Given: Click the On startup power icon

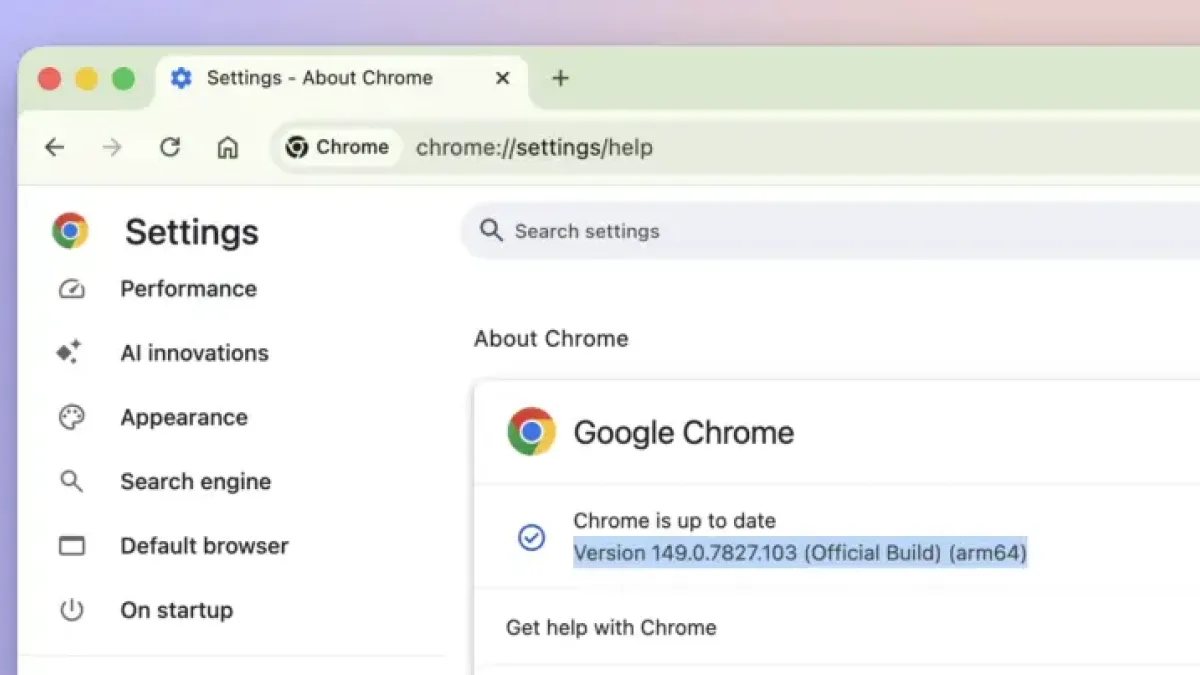Looking at the screenshot, I should pos(72,610).
